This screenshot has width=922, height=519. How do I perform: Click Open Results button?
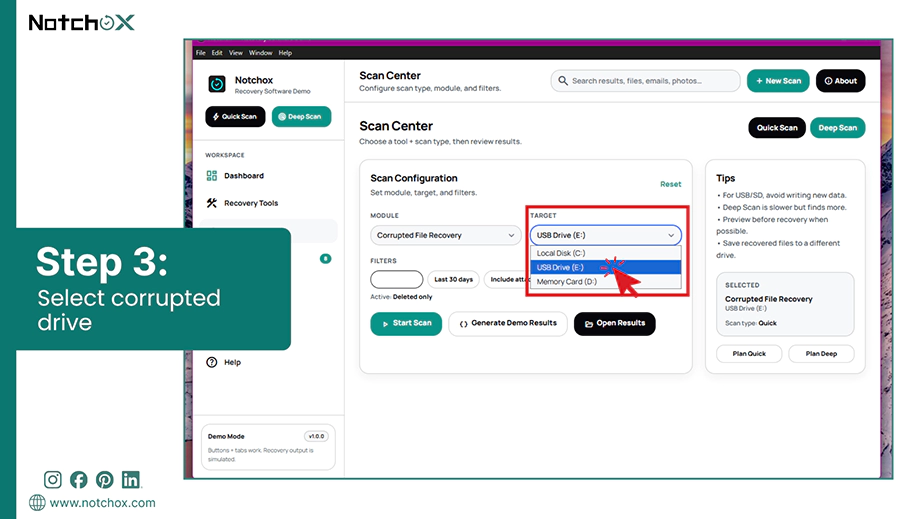click(x=614, y=323)
